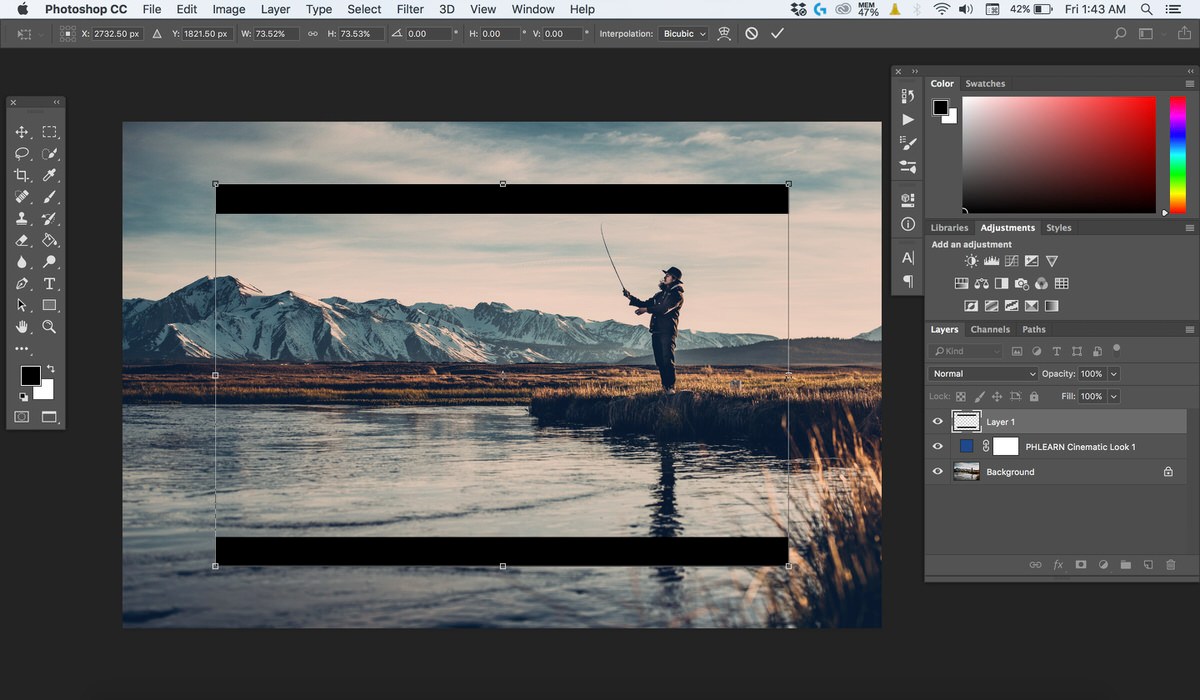Click the toolbox foreground color swatch
This screenshot has width=1200, height=700.
point(31,376)
